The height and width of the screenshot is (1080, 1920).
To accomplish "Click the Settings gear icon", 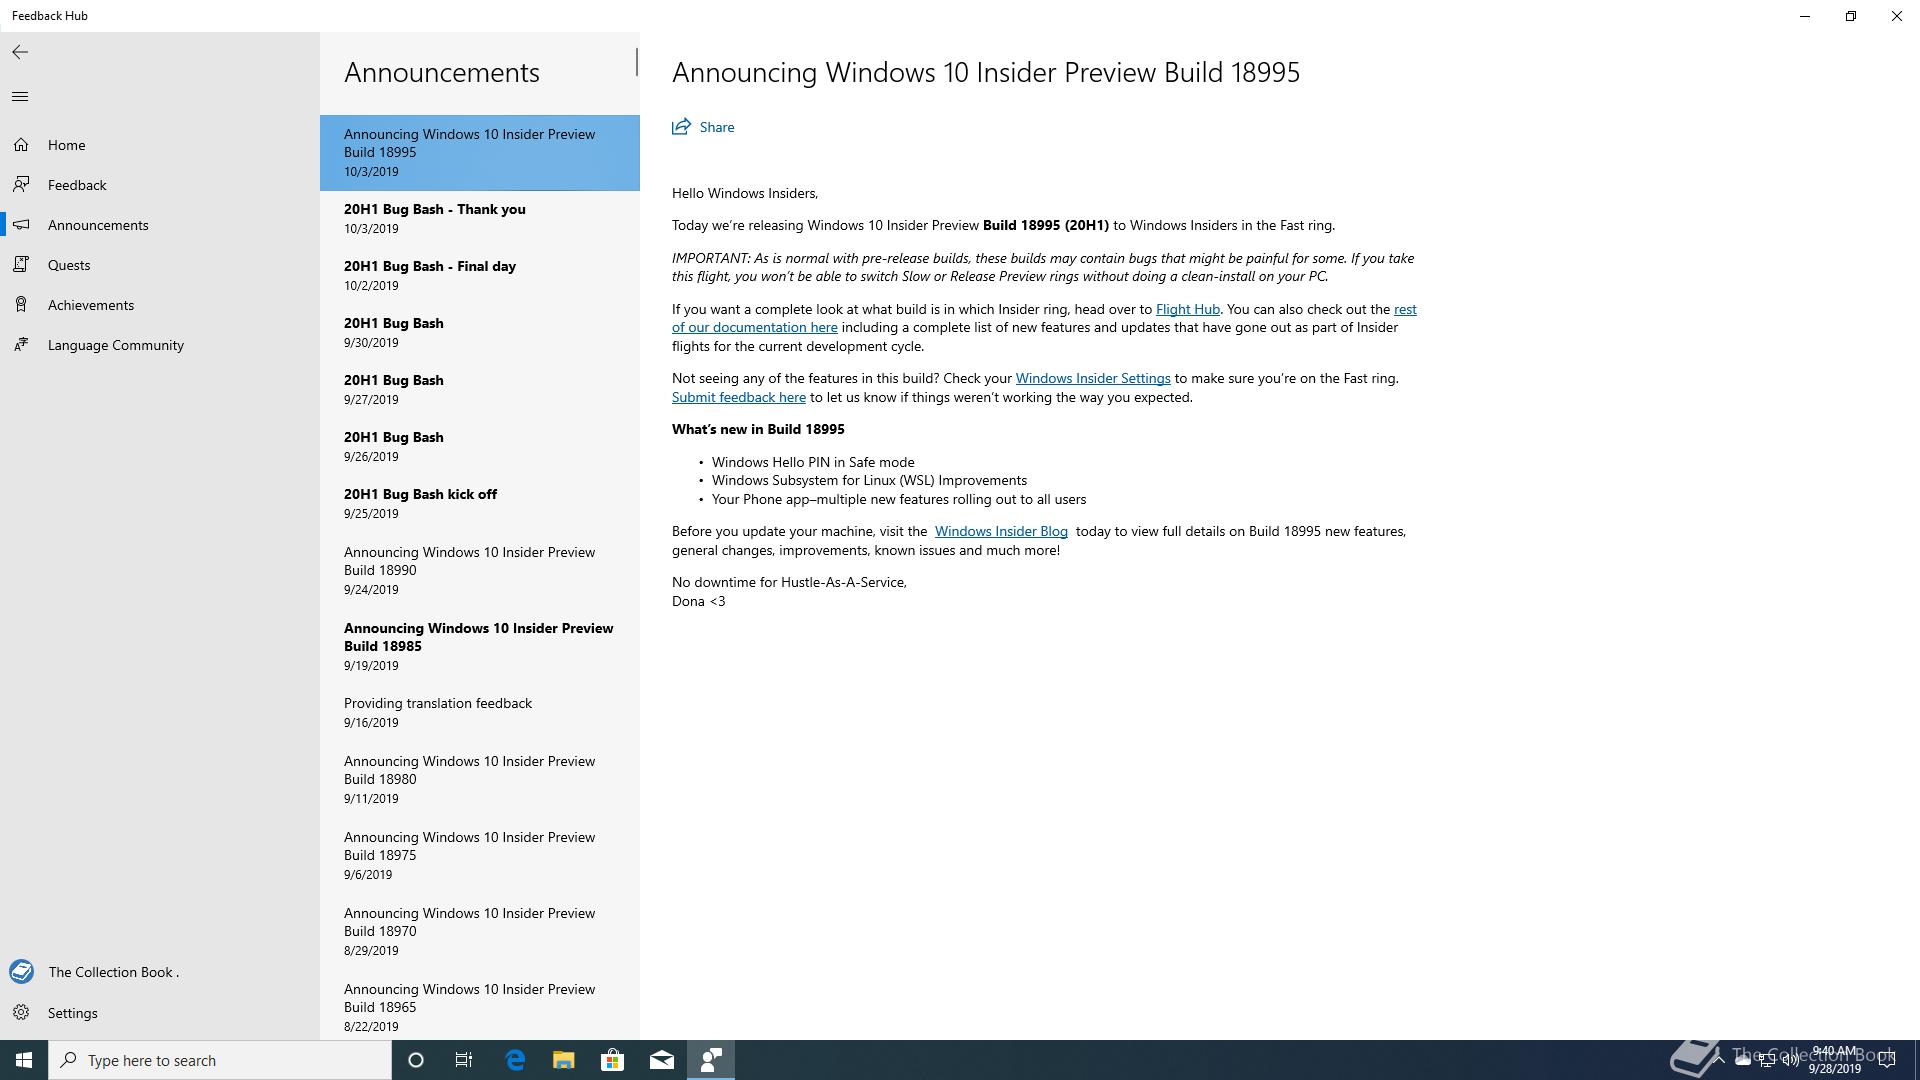I will [x=21, y=1013].
